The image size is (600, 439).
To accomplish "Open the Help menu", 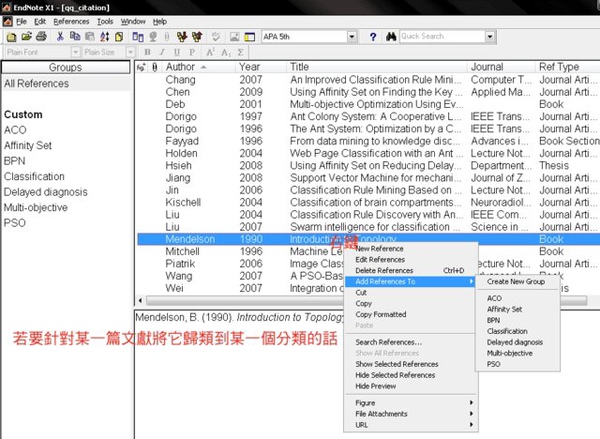I will (160, 21).
